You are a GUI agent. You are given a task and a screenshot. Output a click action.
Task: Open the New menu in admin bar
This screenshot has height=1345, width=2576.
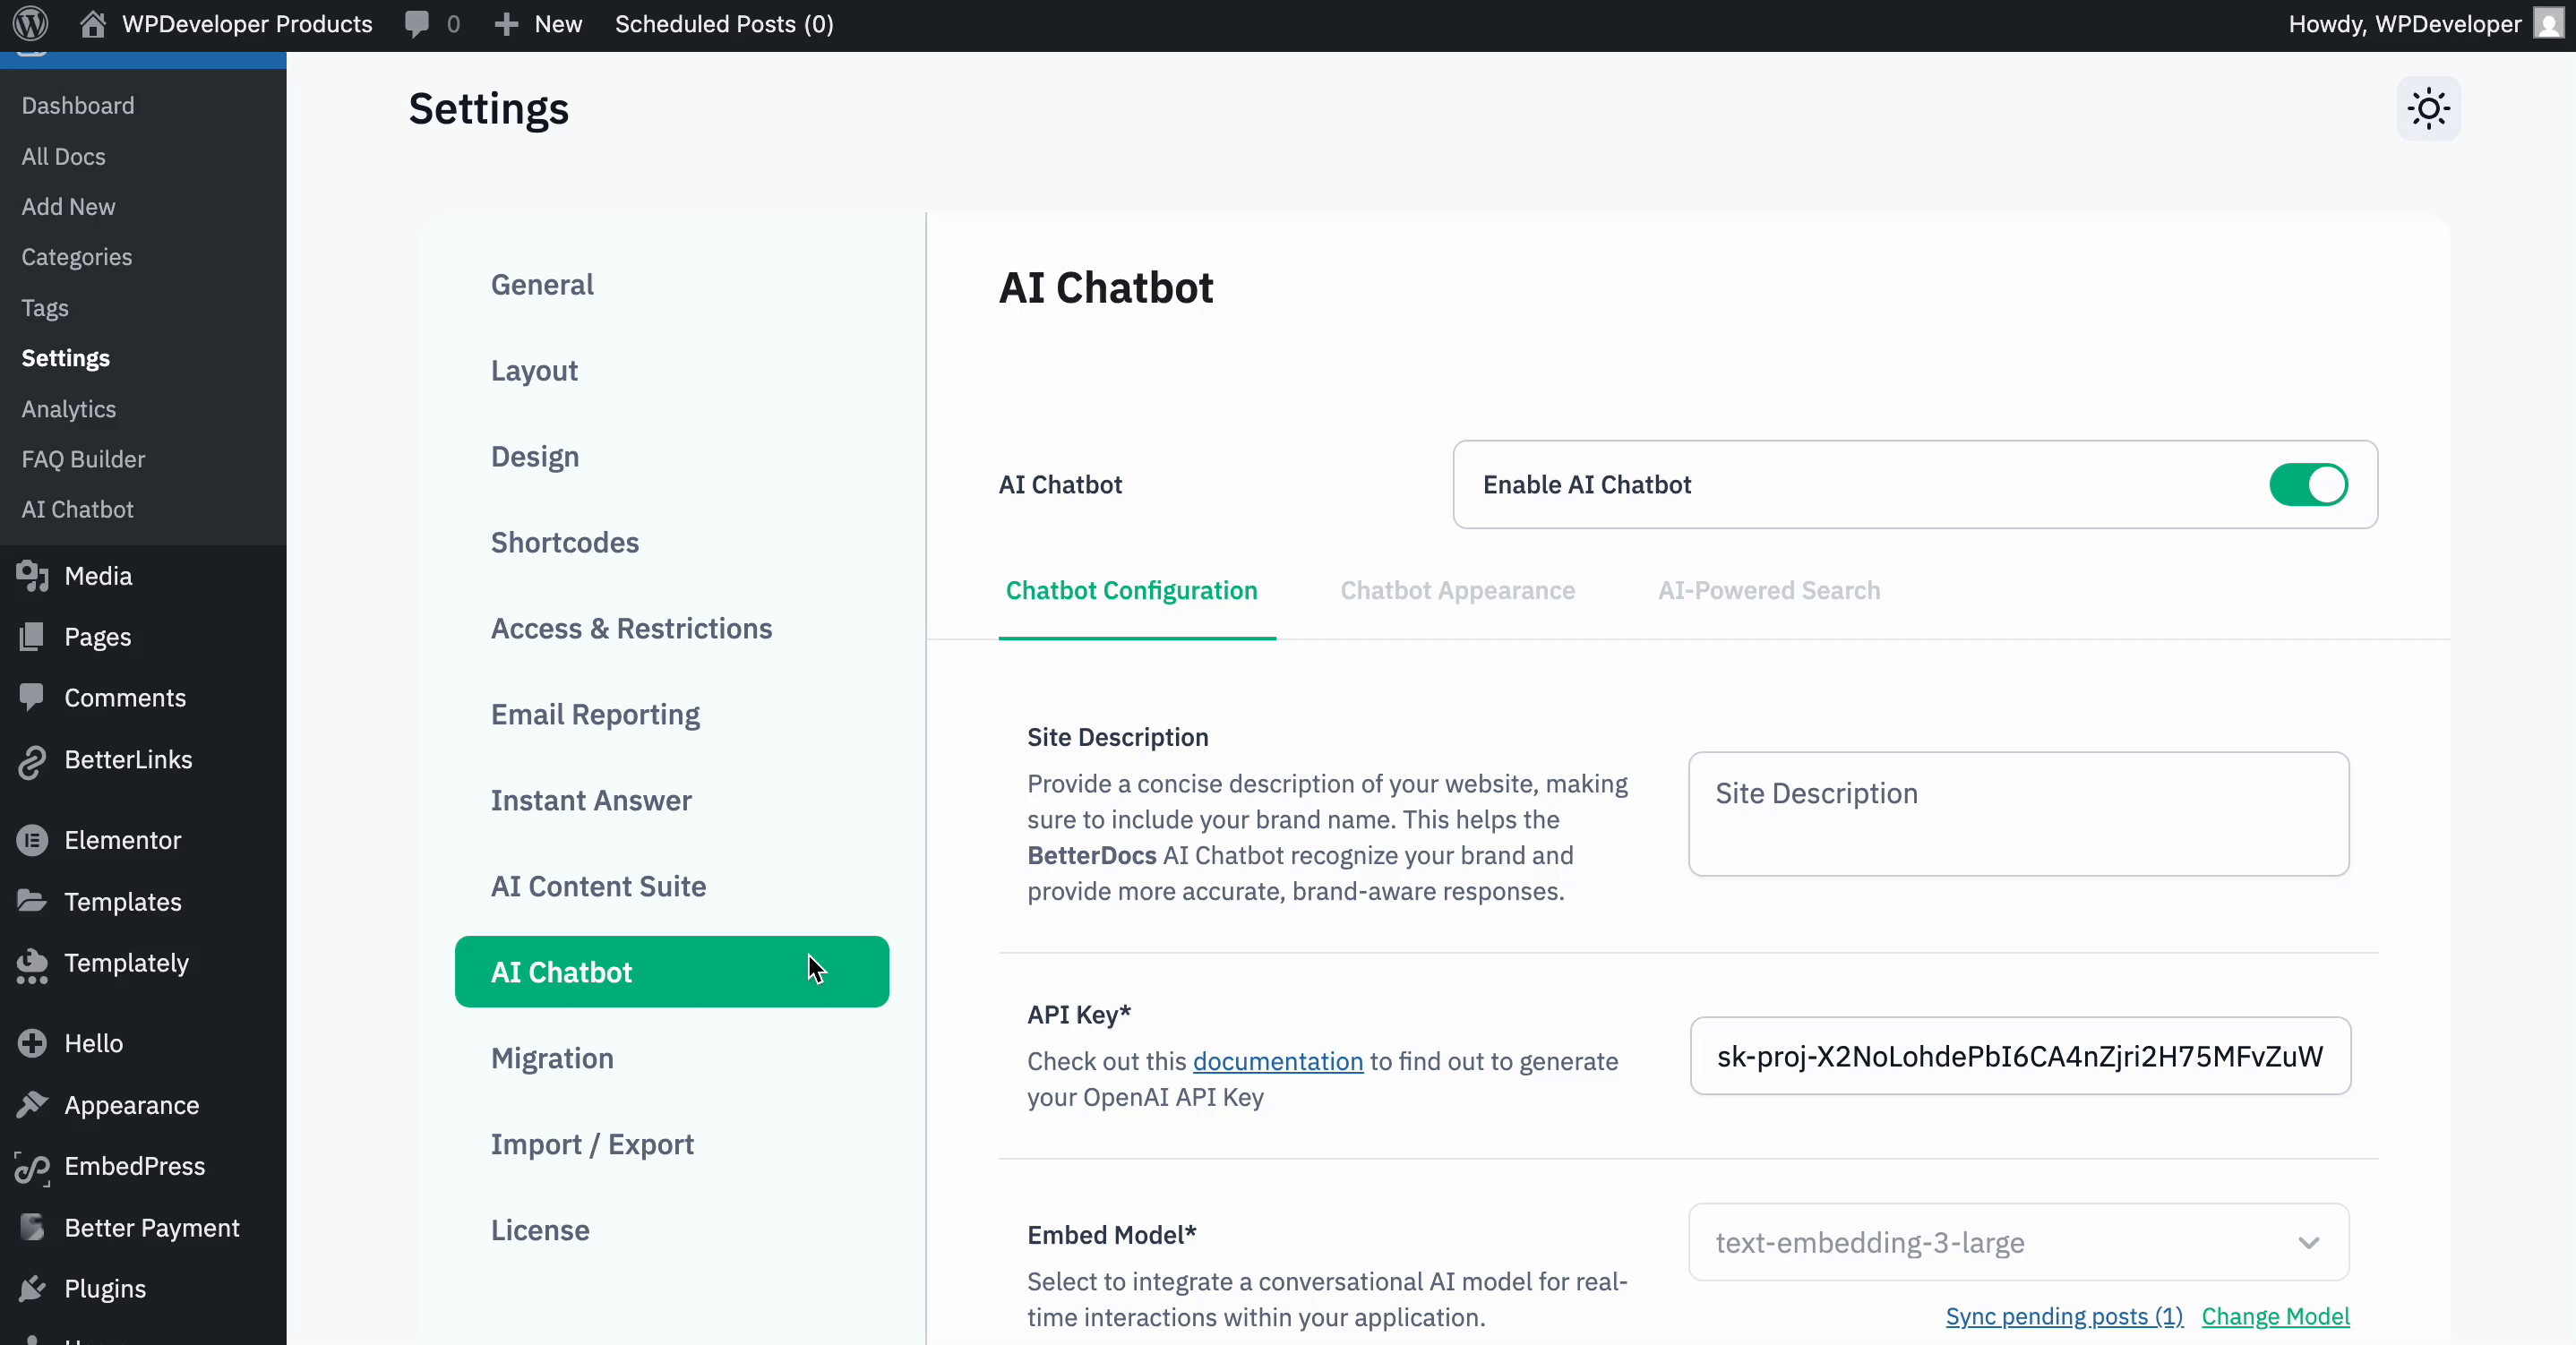tap(537, 24)
